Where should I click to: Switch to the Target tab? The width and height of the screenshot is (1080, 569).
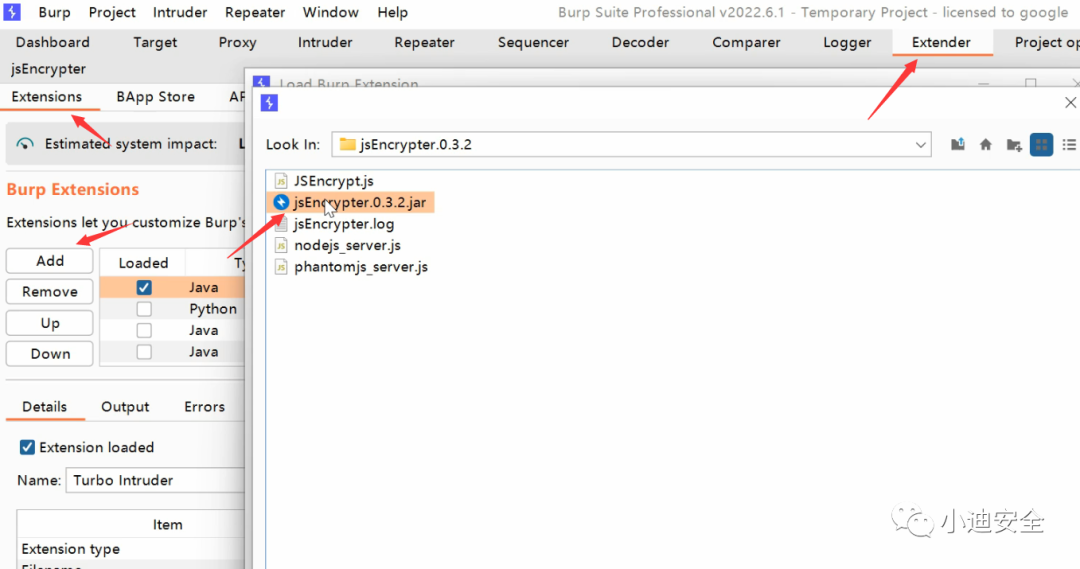coord(155,42)
